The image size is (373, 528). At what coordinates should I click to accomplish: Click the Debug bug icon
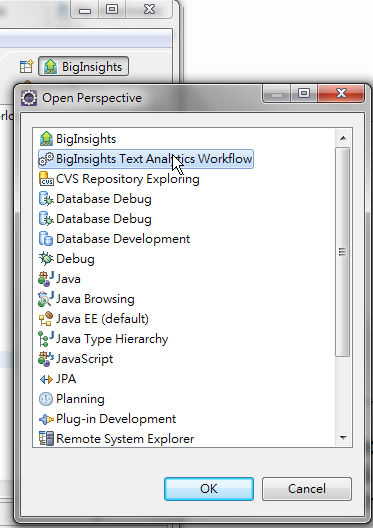point(46,259)
